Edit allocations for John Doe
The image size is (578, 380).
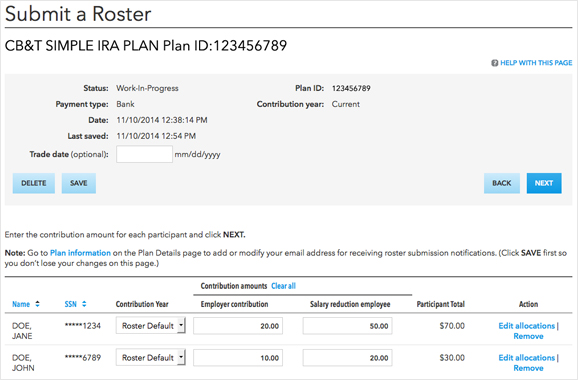click(527, 358)
